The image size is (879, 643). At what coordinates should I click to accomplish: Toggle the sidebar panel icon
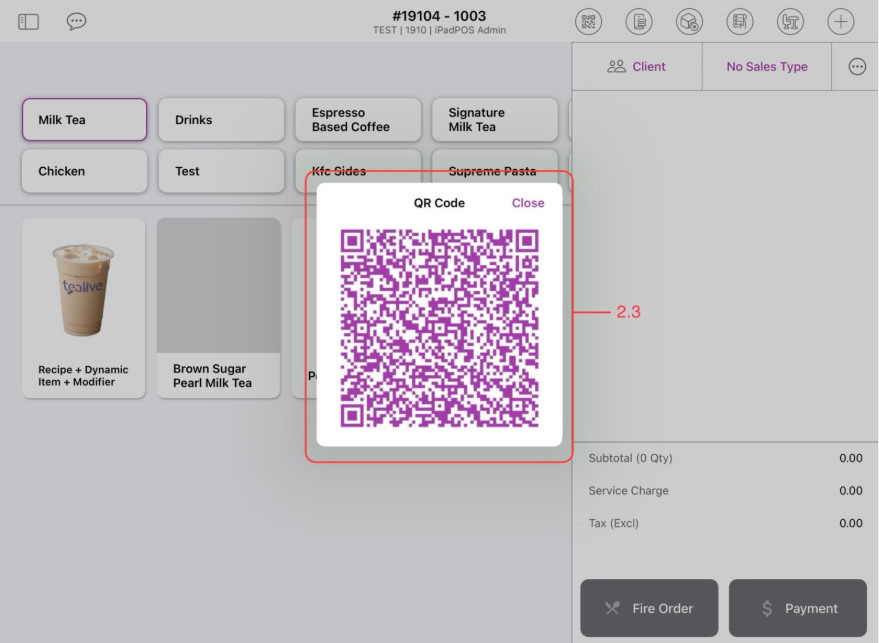[x=28, y=20]
